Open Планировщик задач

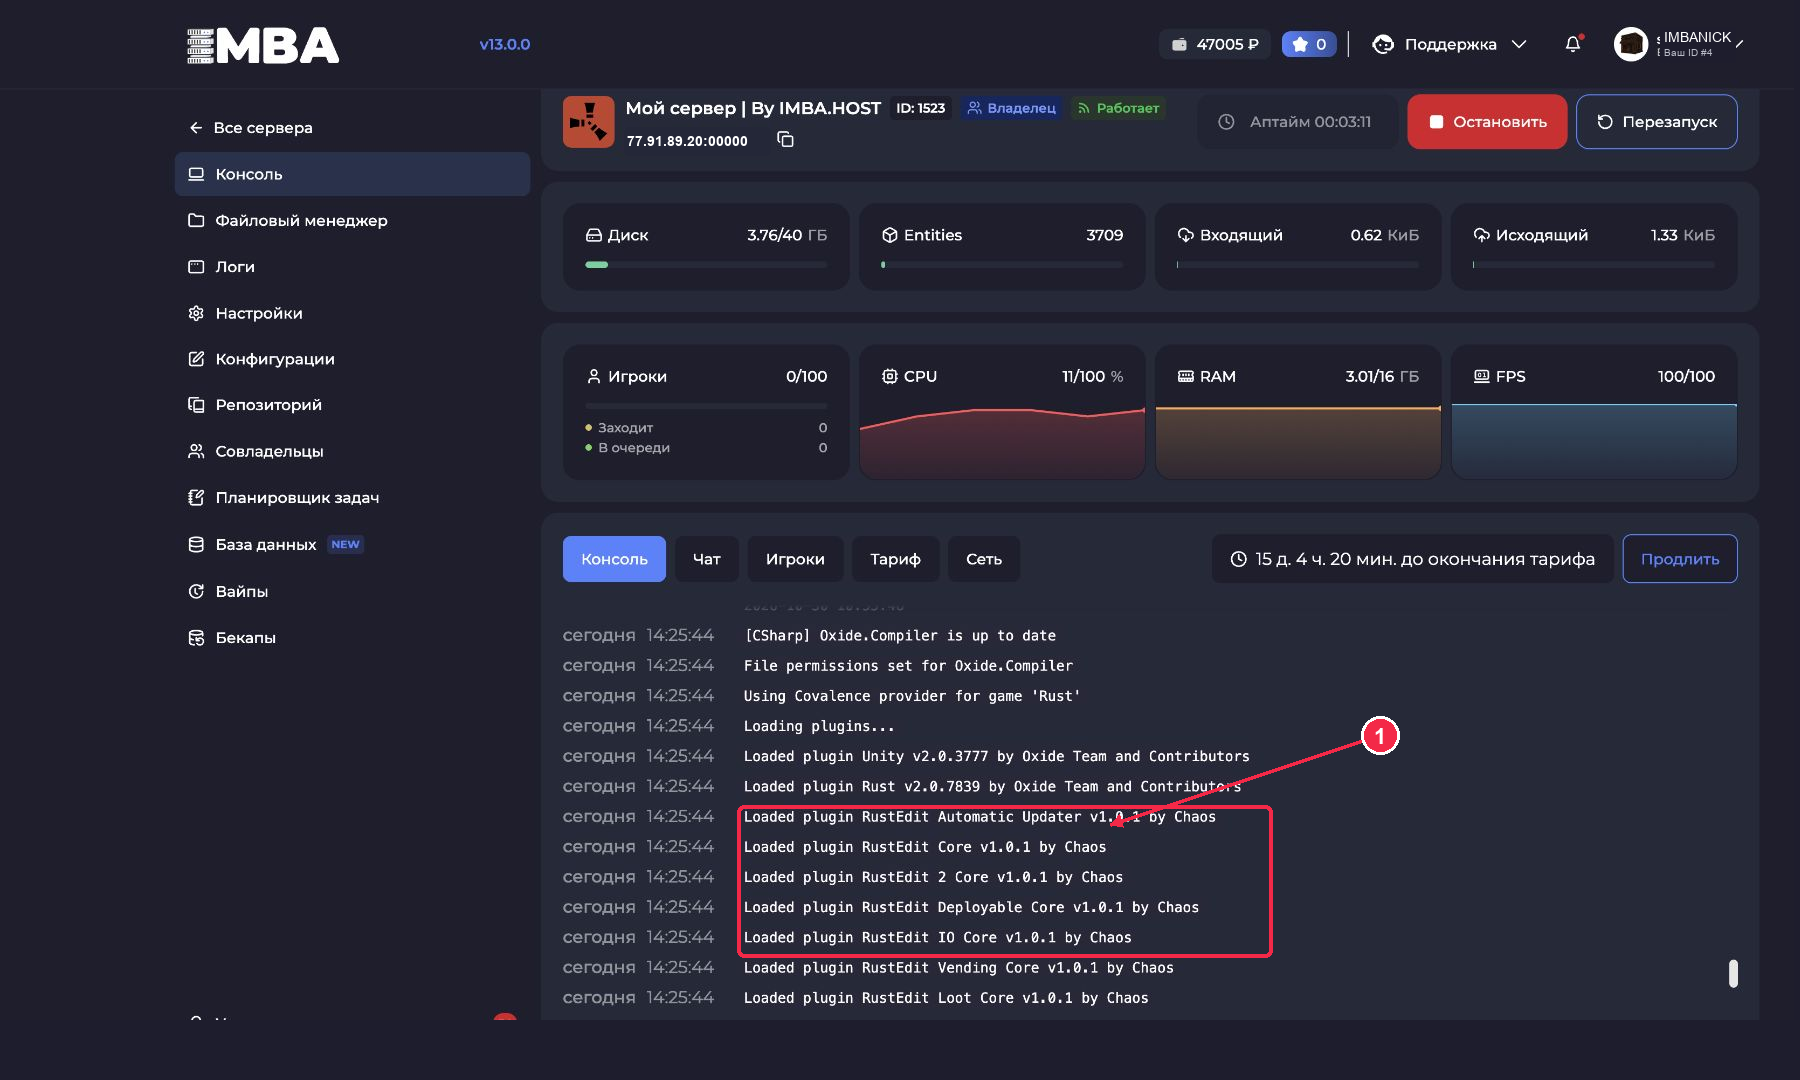pyautogui.click(x=284, y=498)
